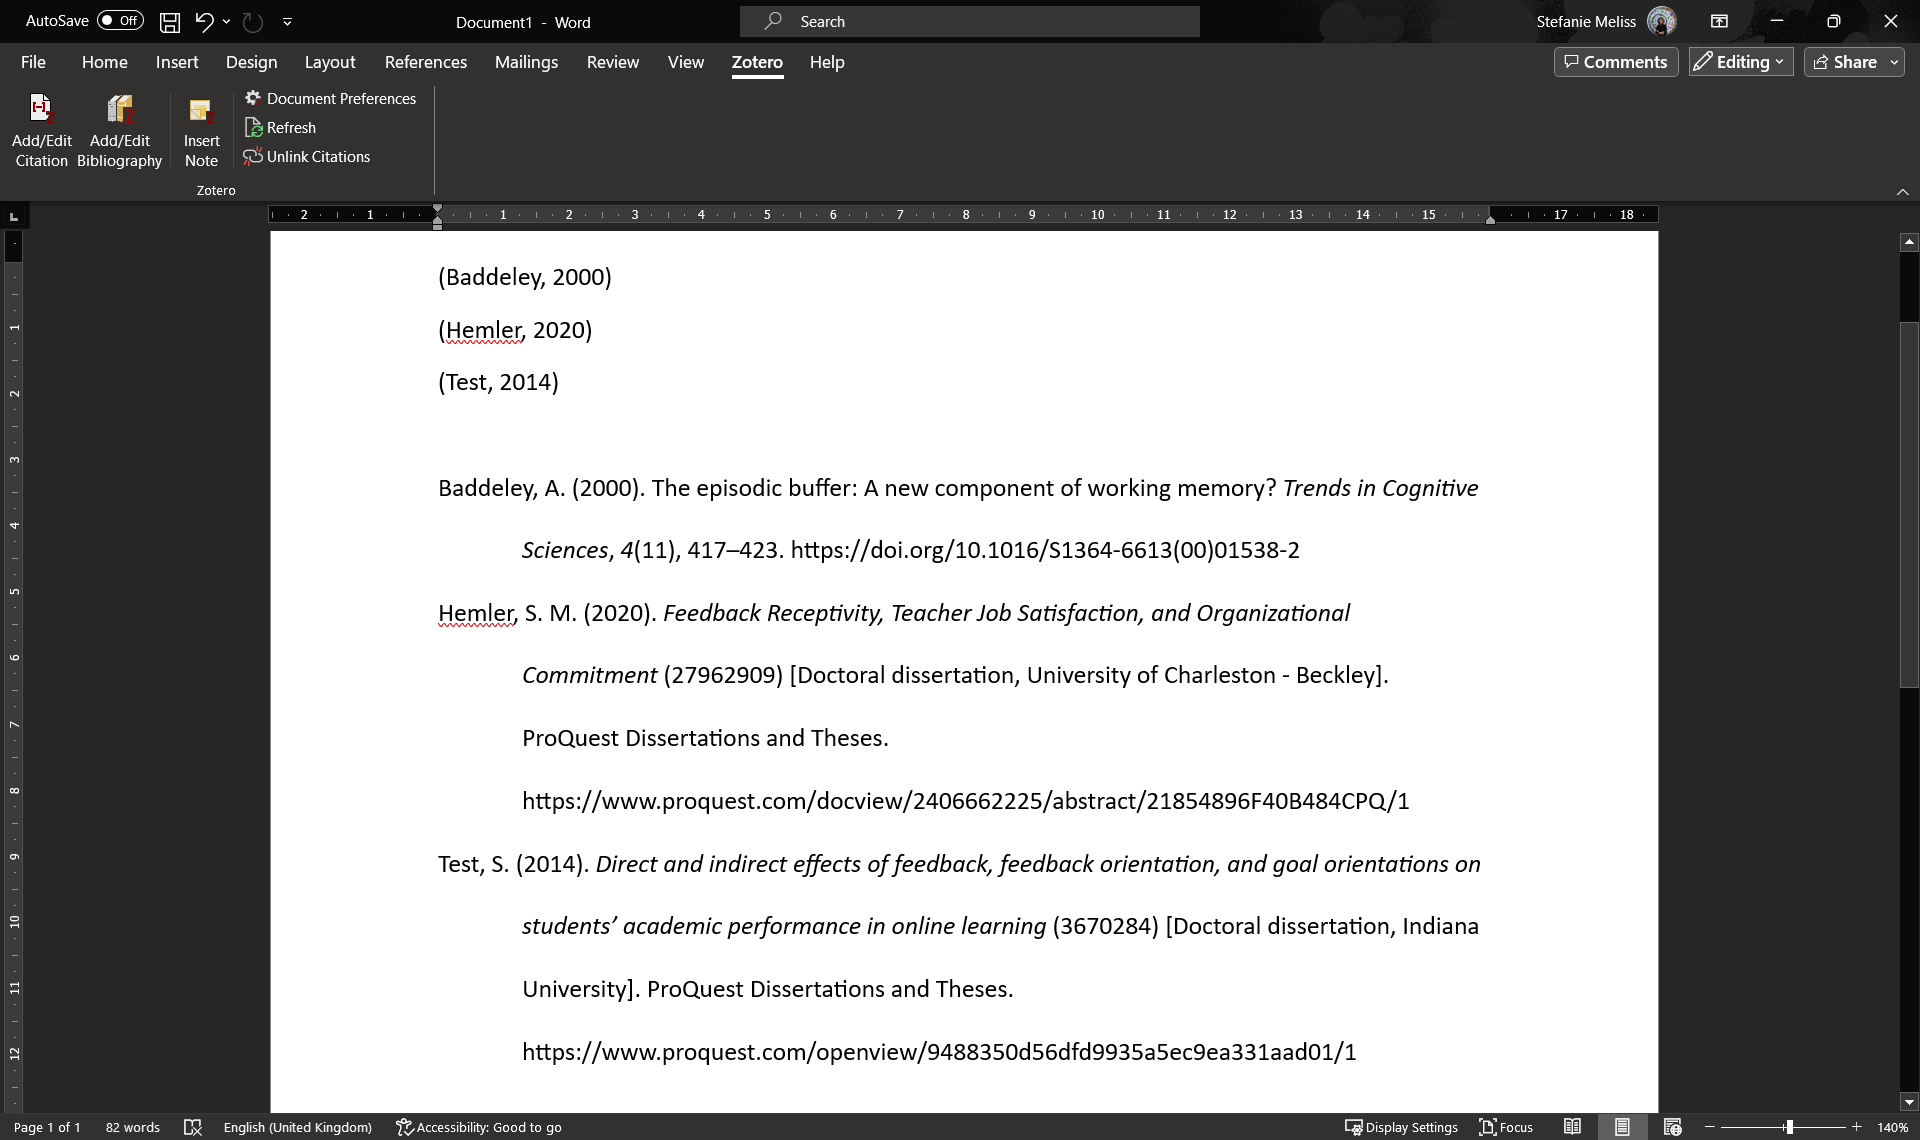1920x1140 pixels.
Task: Click in the Search box
Action: (x=970, y=21)
